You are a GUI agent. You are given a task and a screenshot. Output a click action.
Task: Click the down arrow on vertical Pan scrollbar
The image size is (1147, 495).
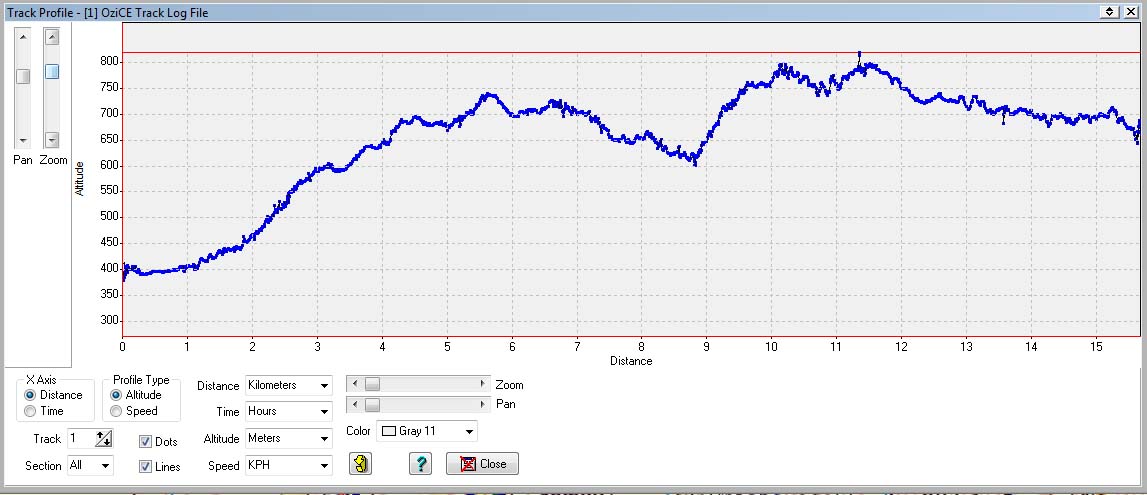[x=22, y=140]
